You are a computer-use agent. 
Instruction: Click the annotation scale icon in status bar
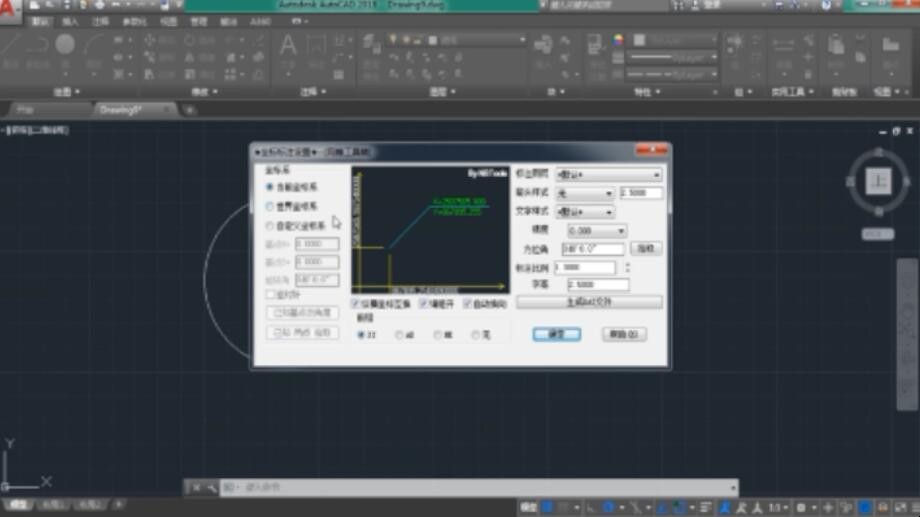(x=776, y=507)
